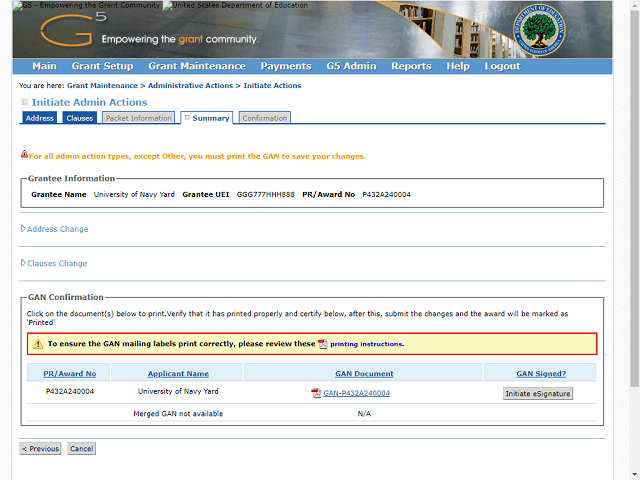This screenshot has width=640, height=480.
Task: Click the vertical page scrollbar
Action: pyautogui.click(x=635, y=240)
